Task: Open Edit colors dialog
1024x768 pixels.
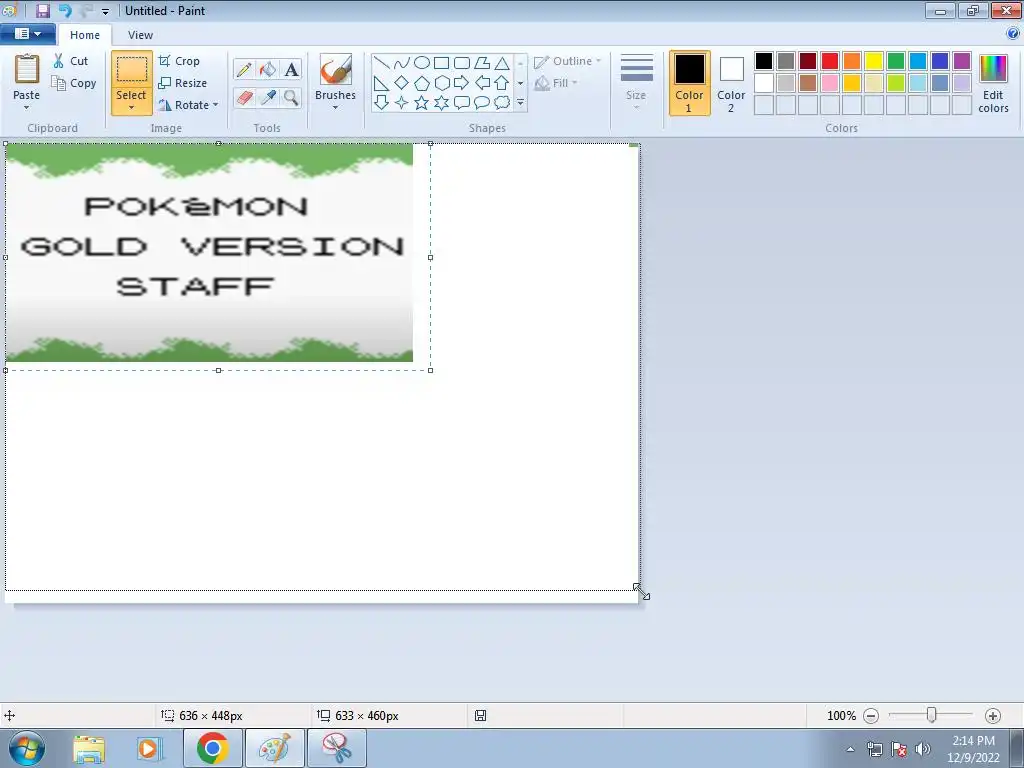Action: pyautogui.click(x=993, y=84)
